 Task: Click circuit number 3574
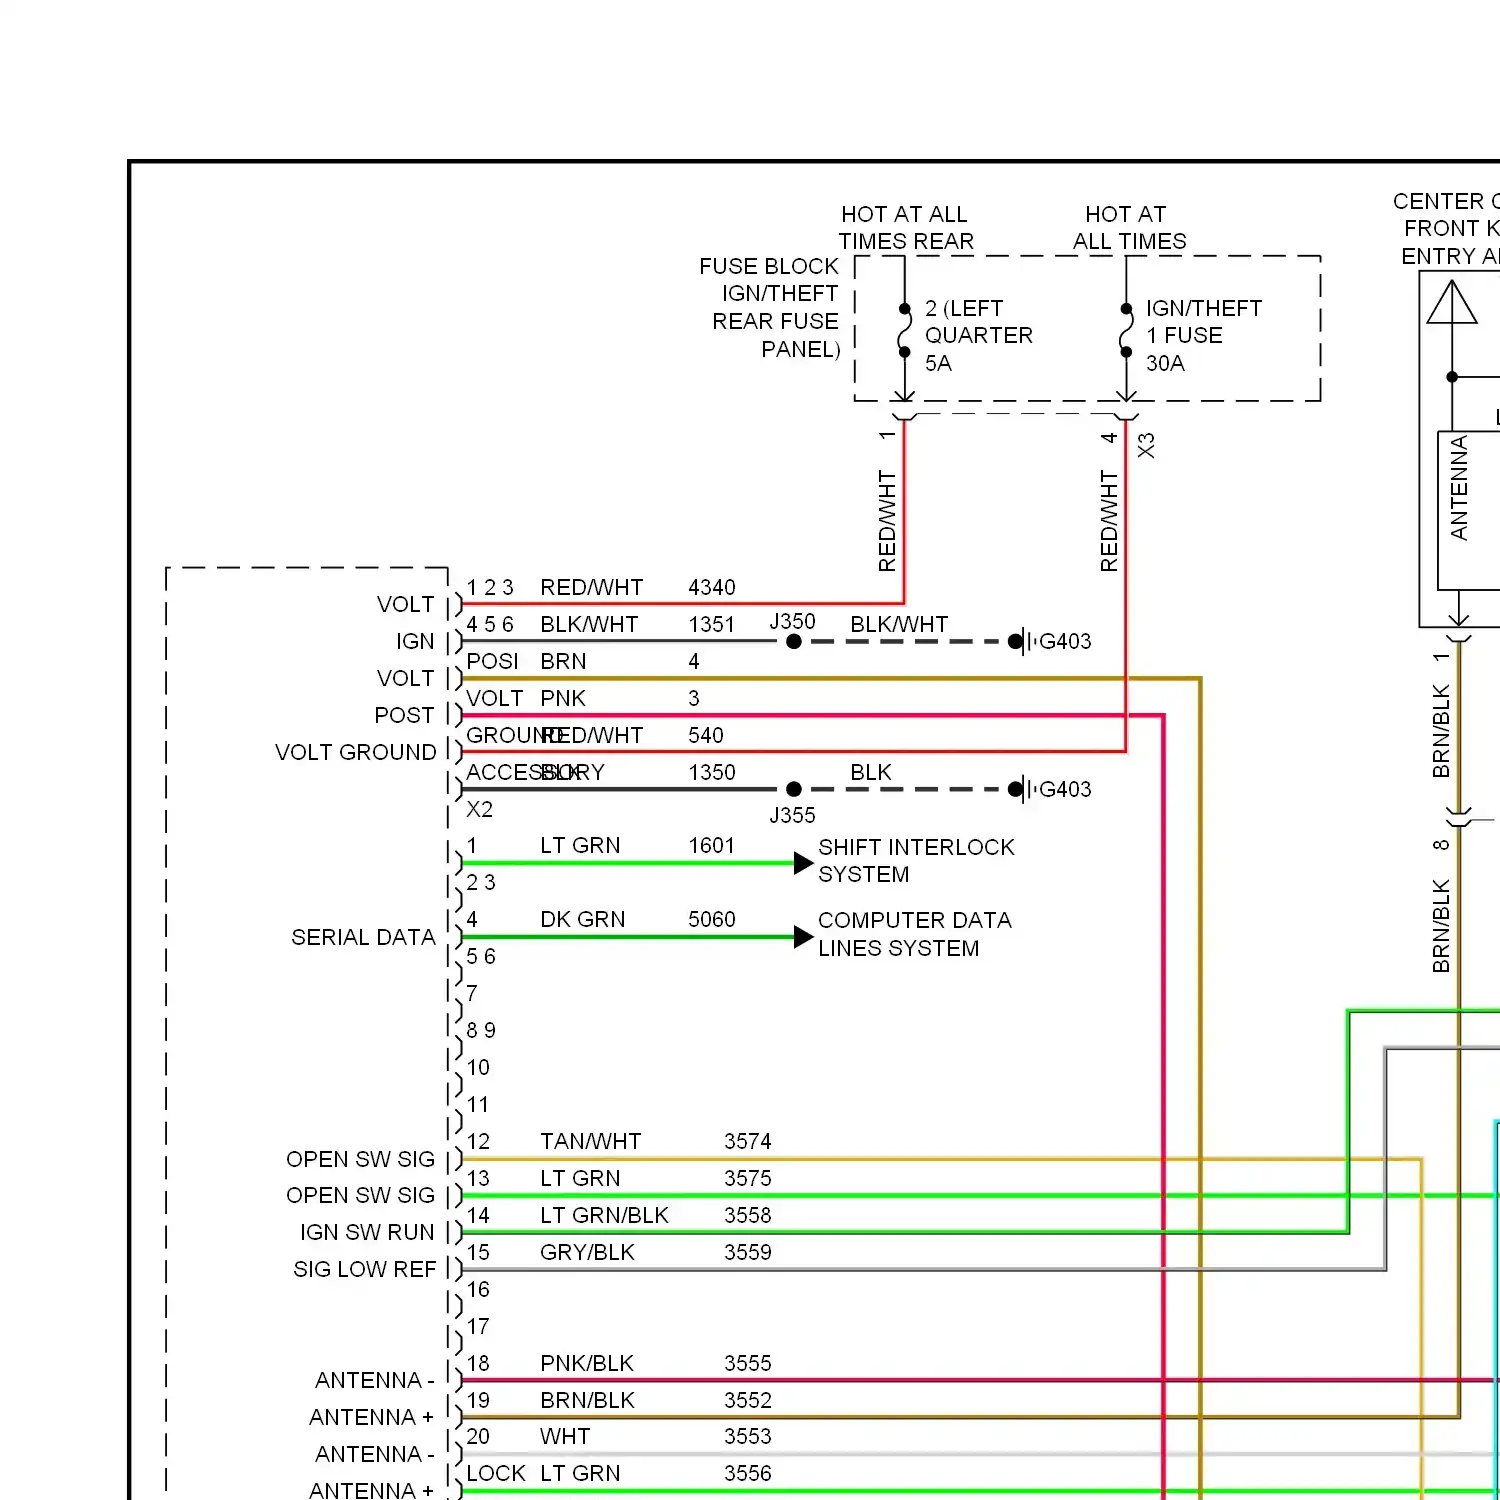point(747,1141)
